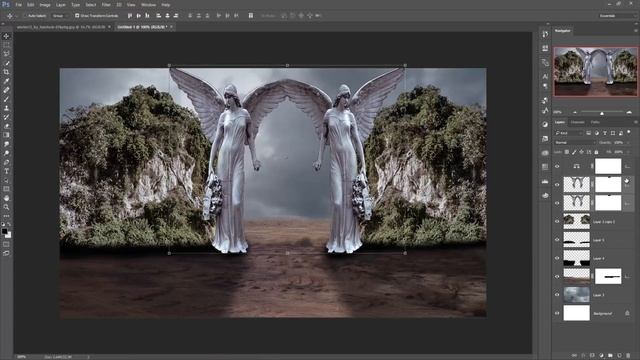Open the Layers panel options menu

[x=635, y=122]
